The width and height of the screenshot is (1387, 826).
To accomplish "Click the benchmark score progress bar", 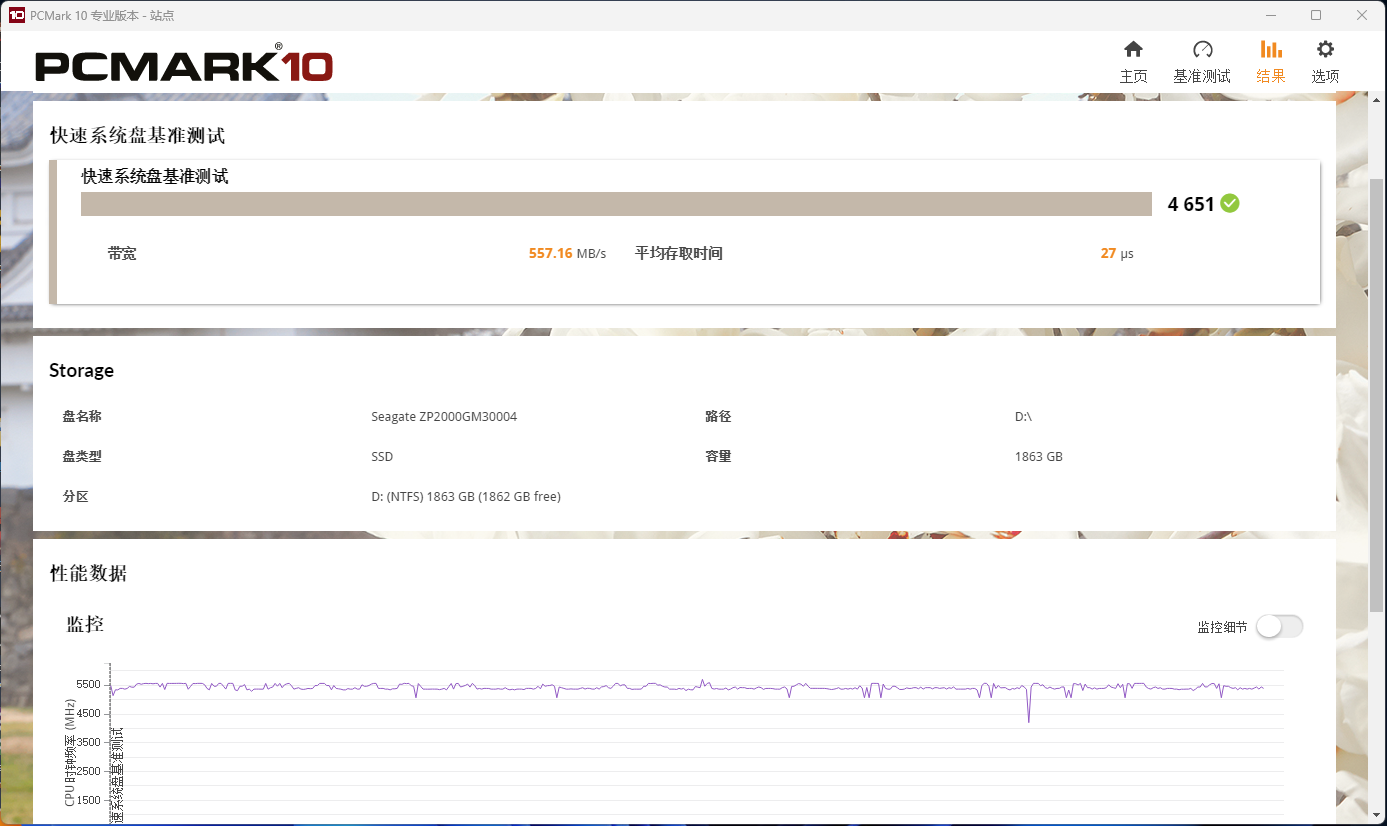I will [616, 204].
